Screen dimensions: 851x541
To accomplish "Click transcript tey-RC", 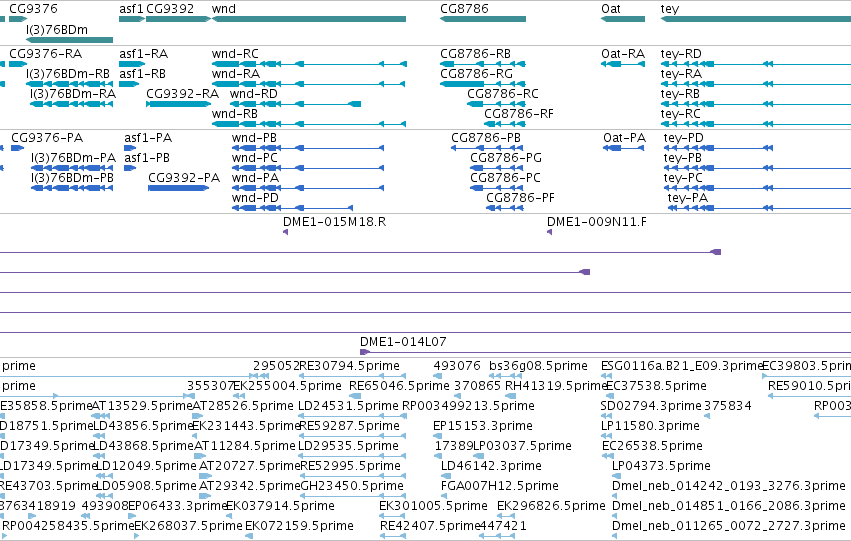I will (681, 114).
